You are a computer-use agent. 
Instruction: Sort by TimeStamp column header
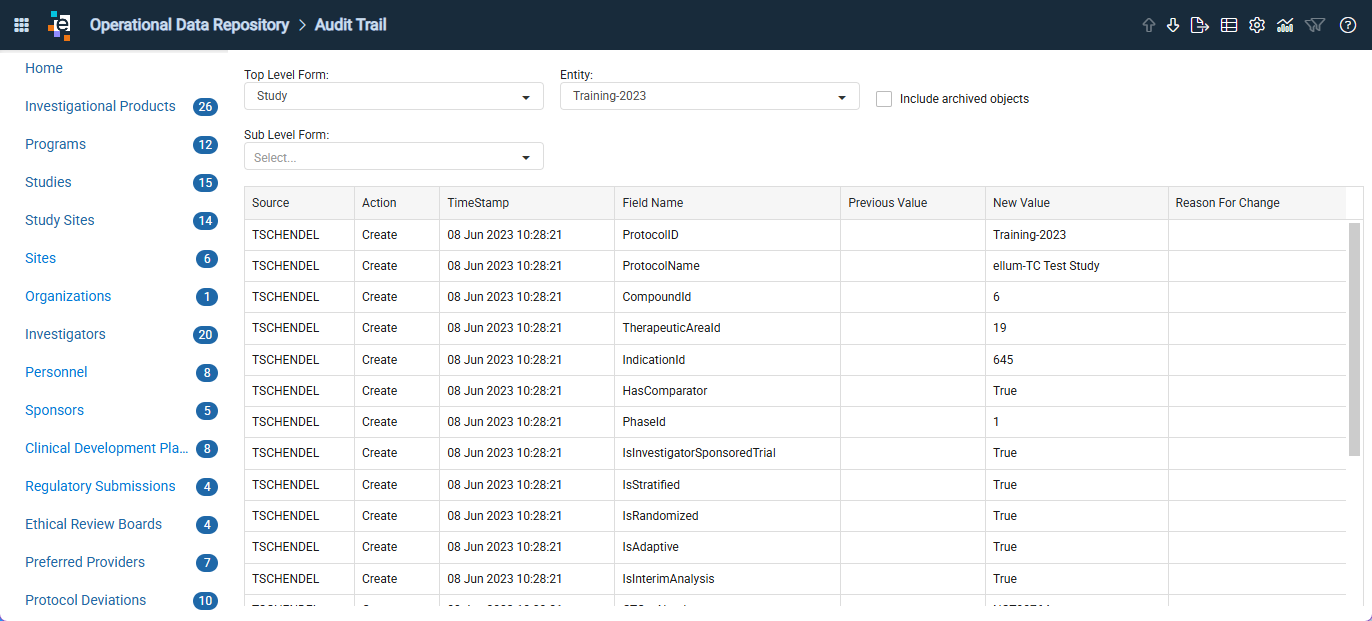[527, 203]
